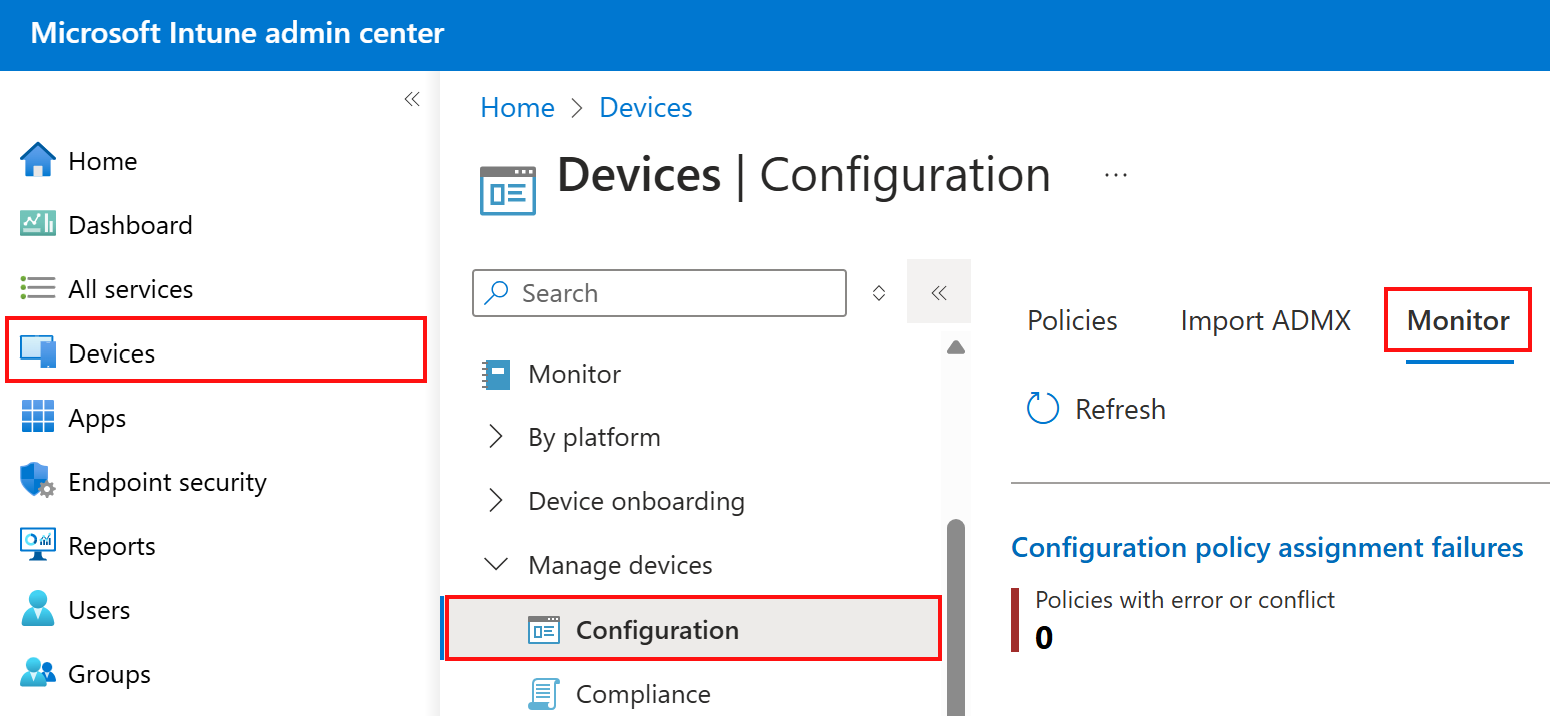Image resolution: width=1550 pixels, height=716 pixels.
Task: Collapse the left navigation pane with the double chevron
Action: coord(412,99)
